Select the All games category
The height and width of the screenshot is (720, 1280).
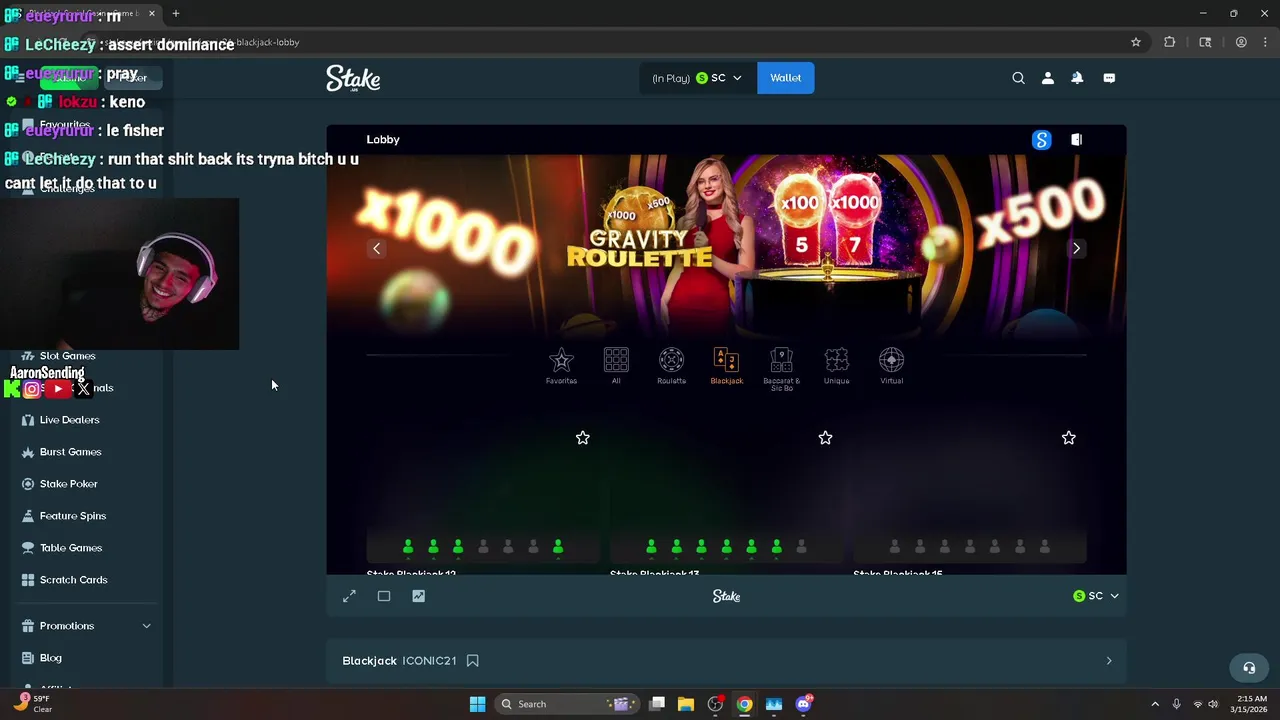click(x=616, y=366)
